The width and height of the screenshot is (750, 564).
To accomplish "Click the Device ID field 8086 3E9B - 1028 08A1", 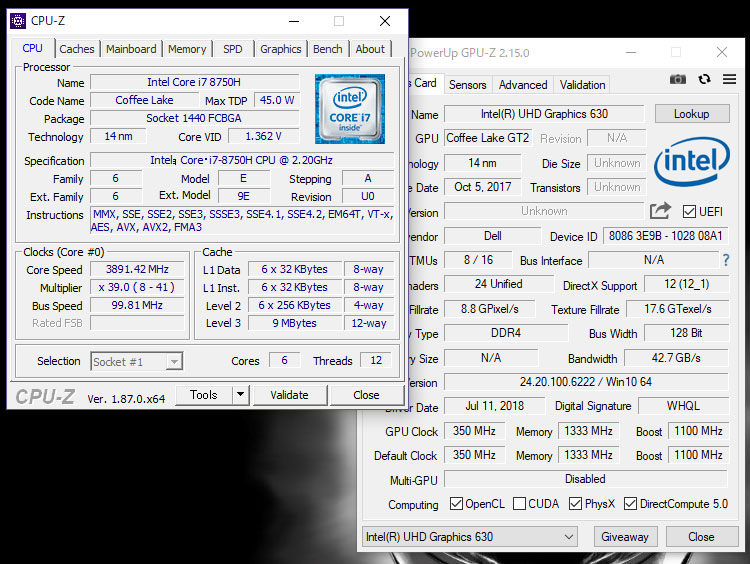I will click(x=665, y=236).
